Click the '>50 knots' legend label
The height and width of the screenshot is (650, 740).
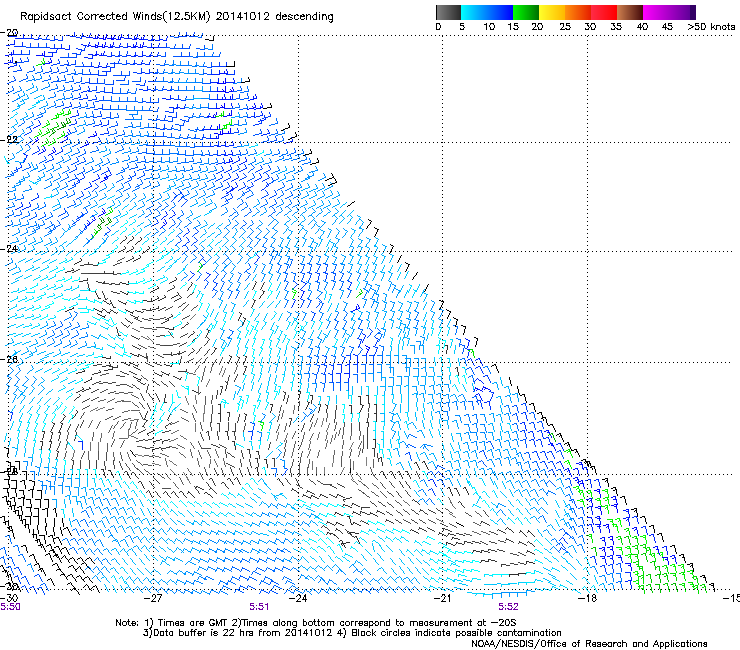pyautogui.click(x=711, y=27)
